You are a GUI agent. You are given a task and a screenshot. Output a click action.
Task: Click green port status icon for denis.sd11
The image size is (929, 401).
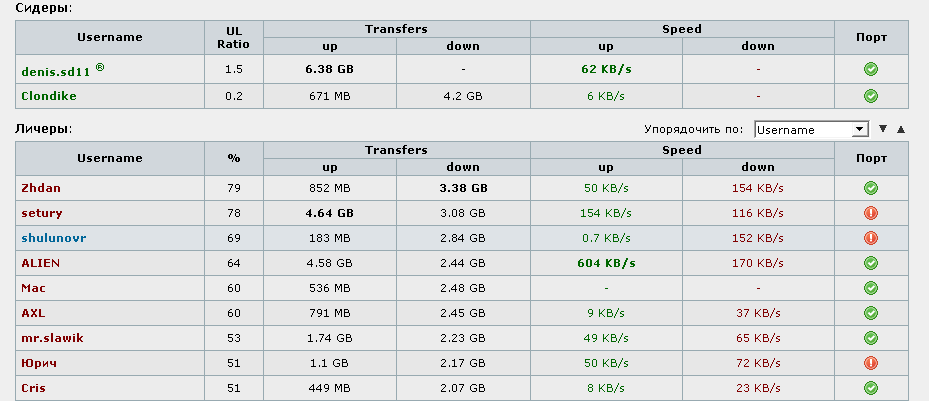(870, 70)
